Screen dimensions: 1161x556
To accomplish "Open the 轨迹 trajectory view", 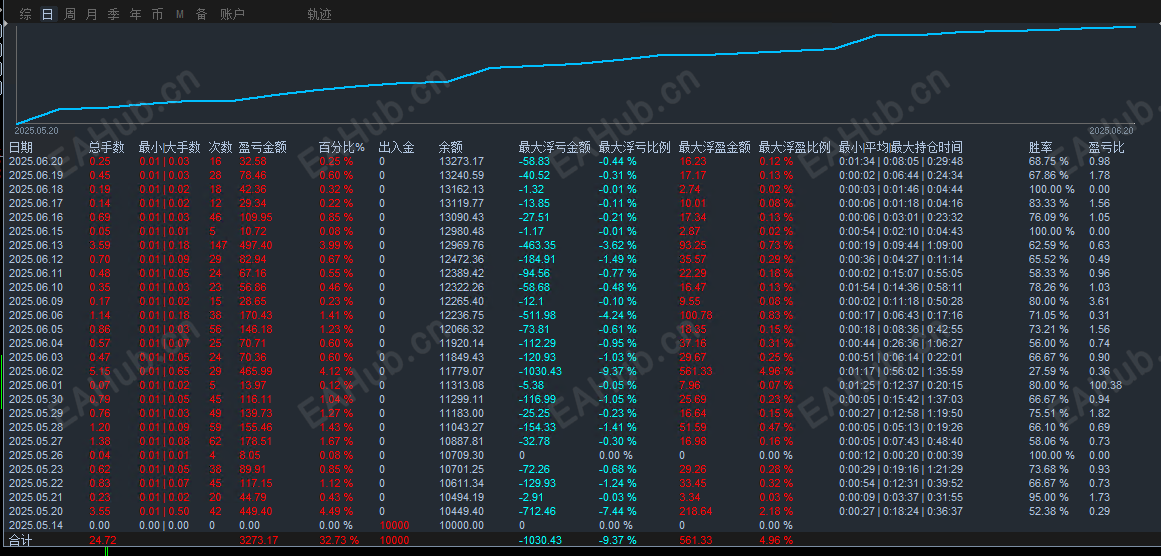I will [319, 14].
